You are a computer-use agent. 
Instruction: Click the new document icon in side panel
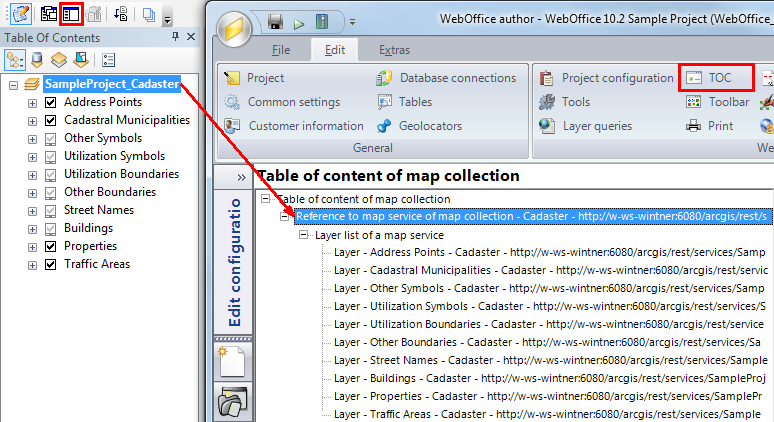tap(232, 361)
